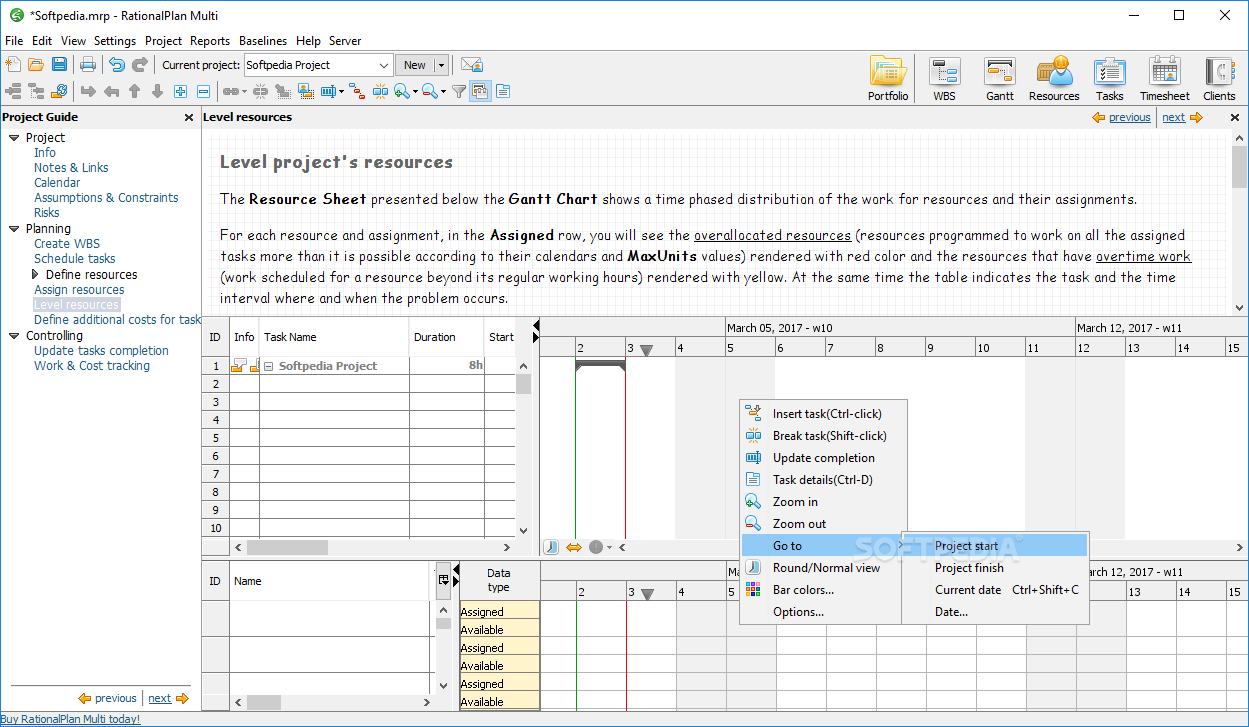The width and height of the screenshot is (1249, 727).
Task: Open the Baselines menu
Action: point(263,41)
